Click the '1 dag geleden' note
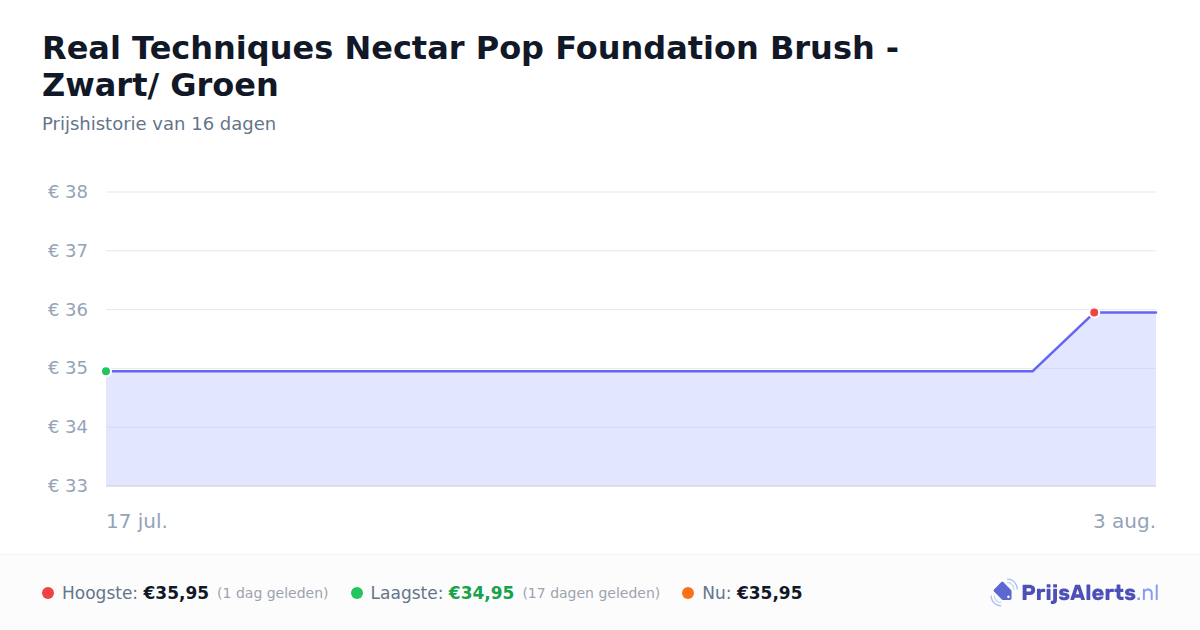The width and height of the screenshot is (1200, 630). 273,593
